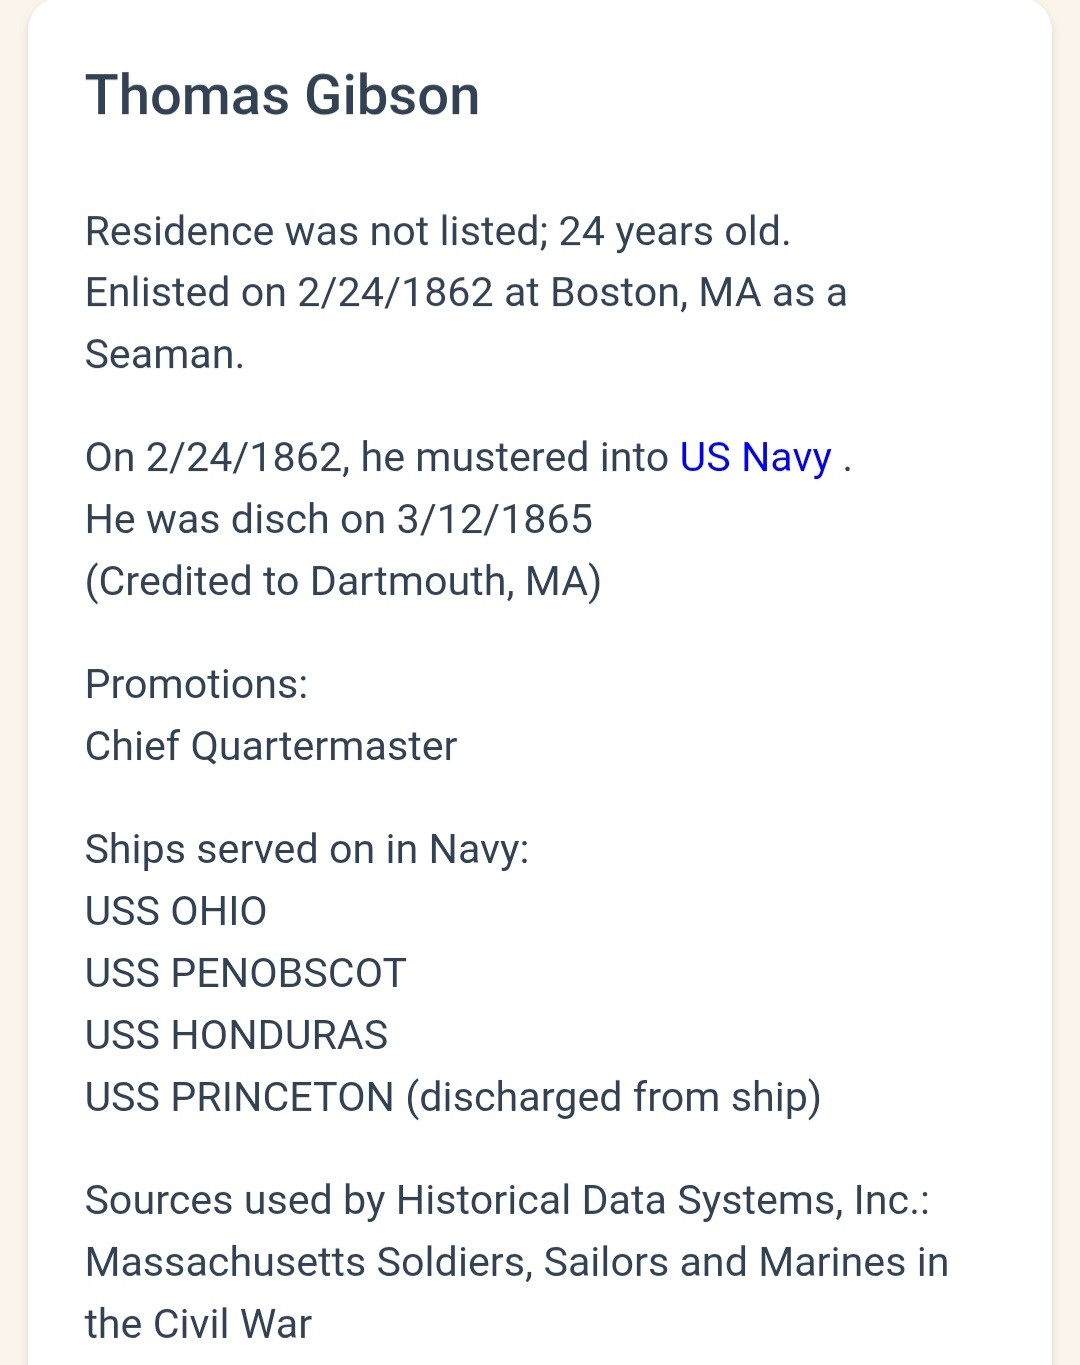Viewport: 1080px width, 1365px height.
Task: Tap '(discharged from ship)' note
Action: [613, 1098]
